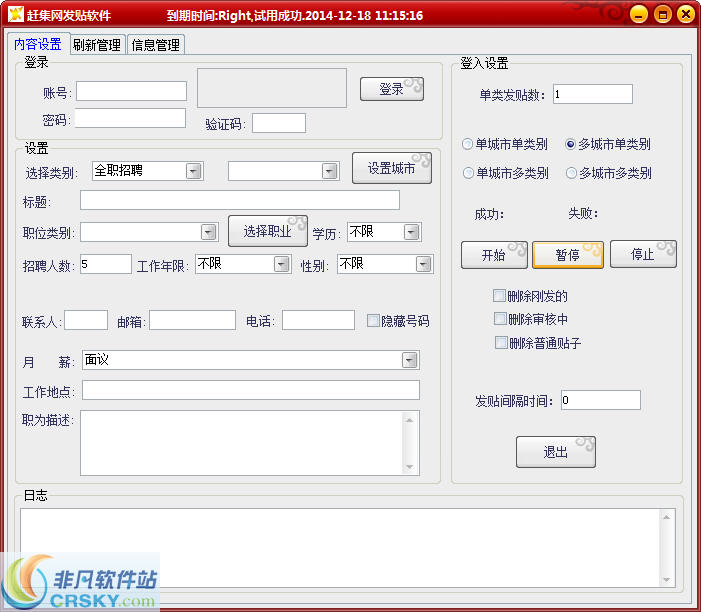Click inside the 职为描述 text area
This screenshot has height=612, width=701.
coord(241,443)
